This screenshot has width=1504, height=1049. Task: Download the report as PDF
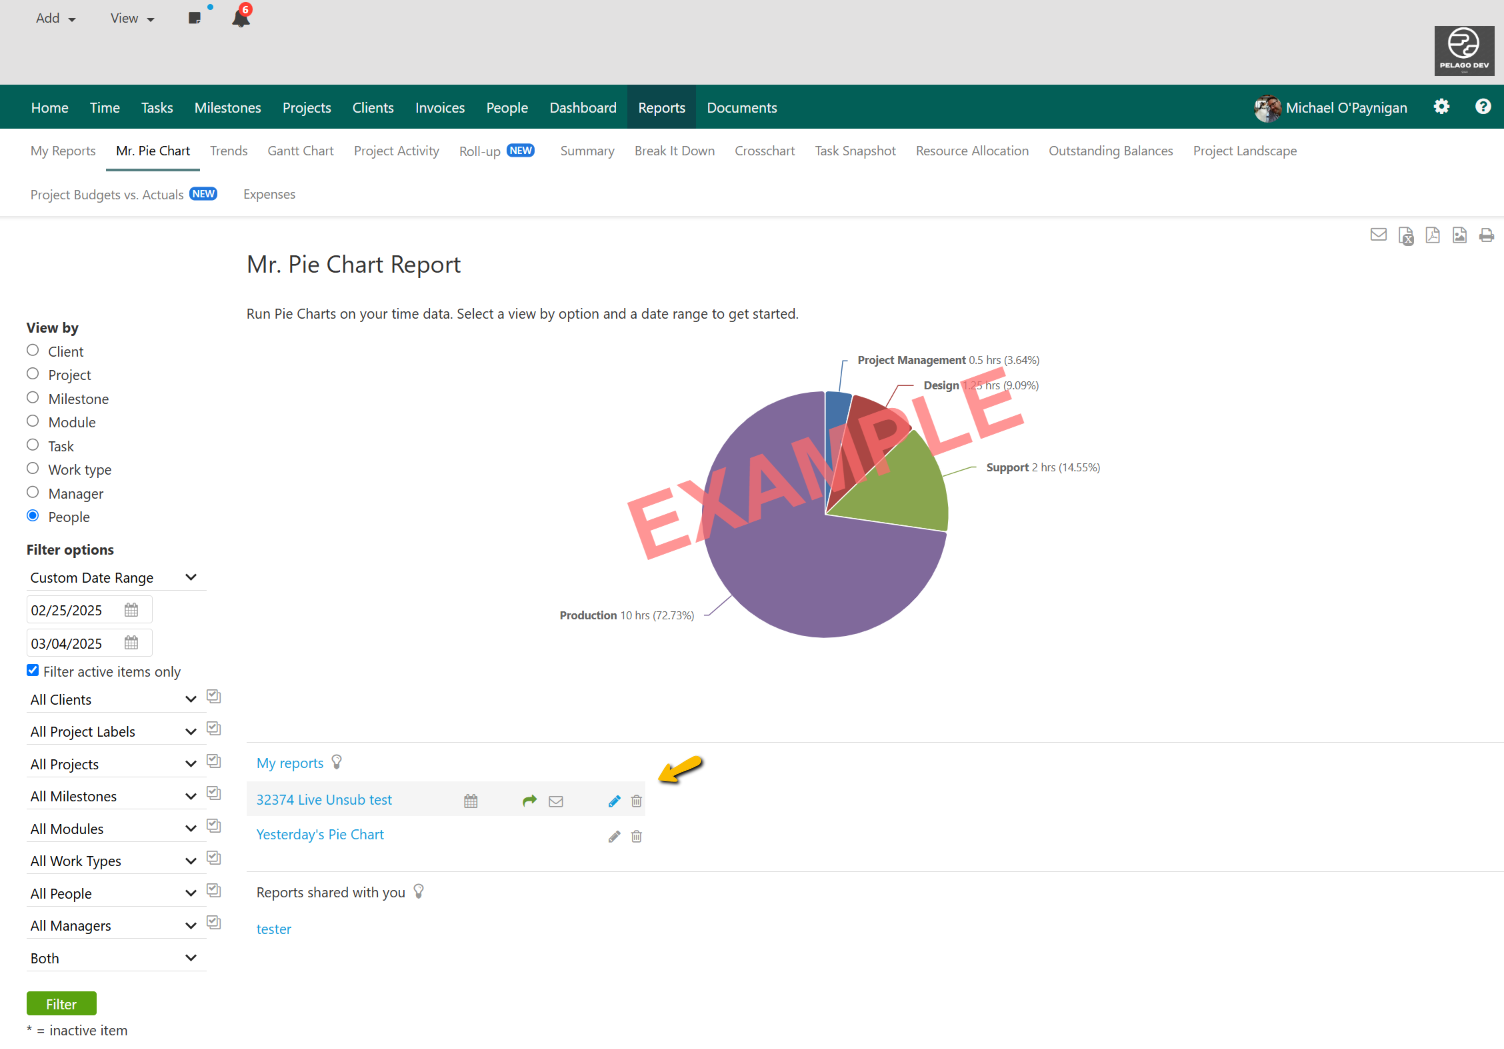point(1433,235)
